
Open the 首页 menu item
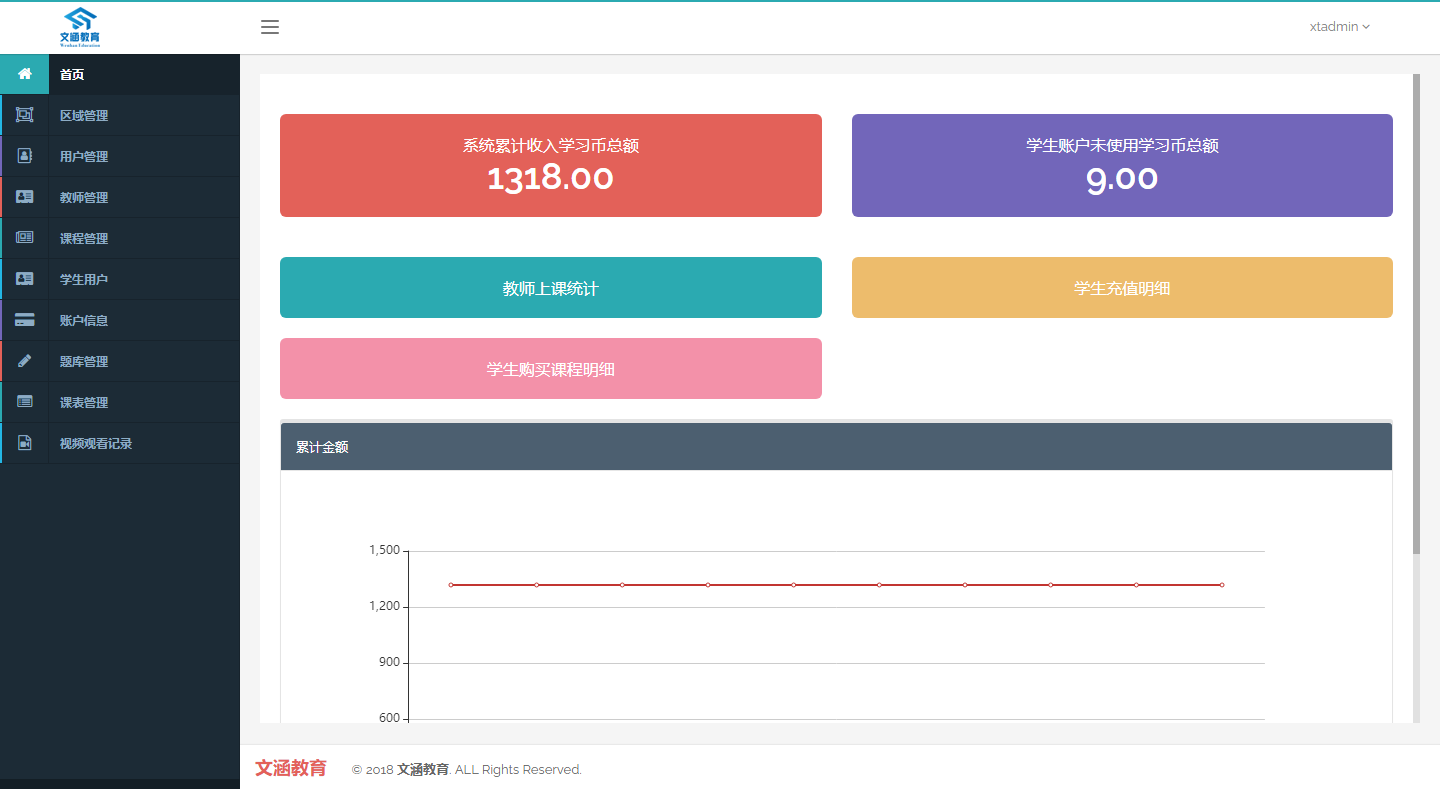click(120, 74)
